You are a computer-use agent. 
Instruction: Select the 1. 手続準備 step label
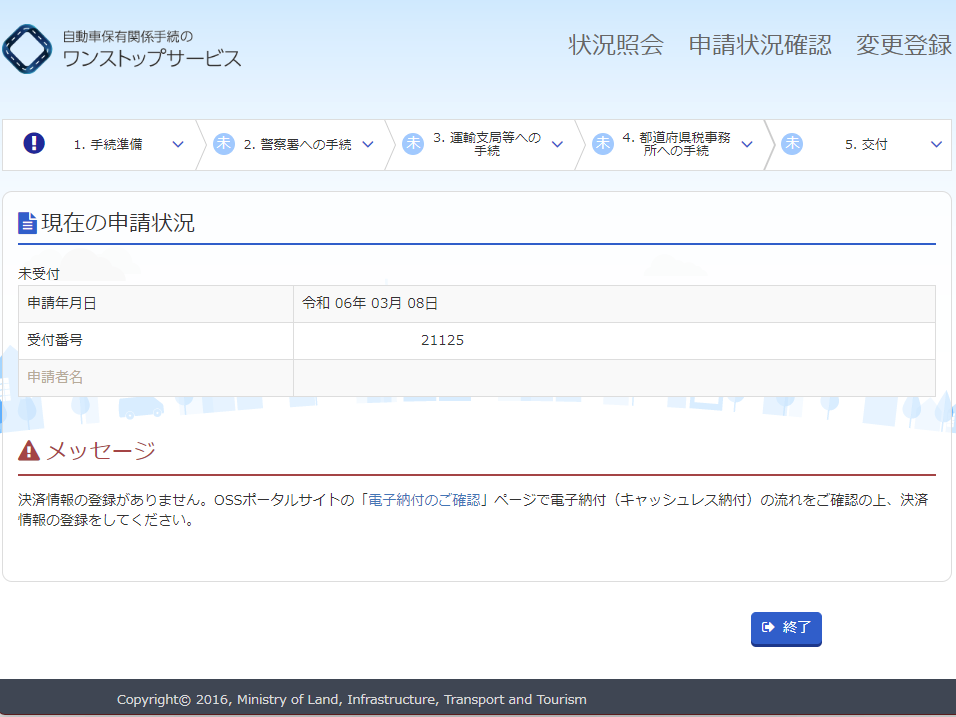point(108,144)
